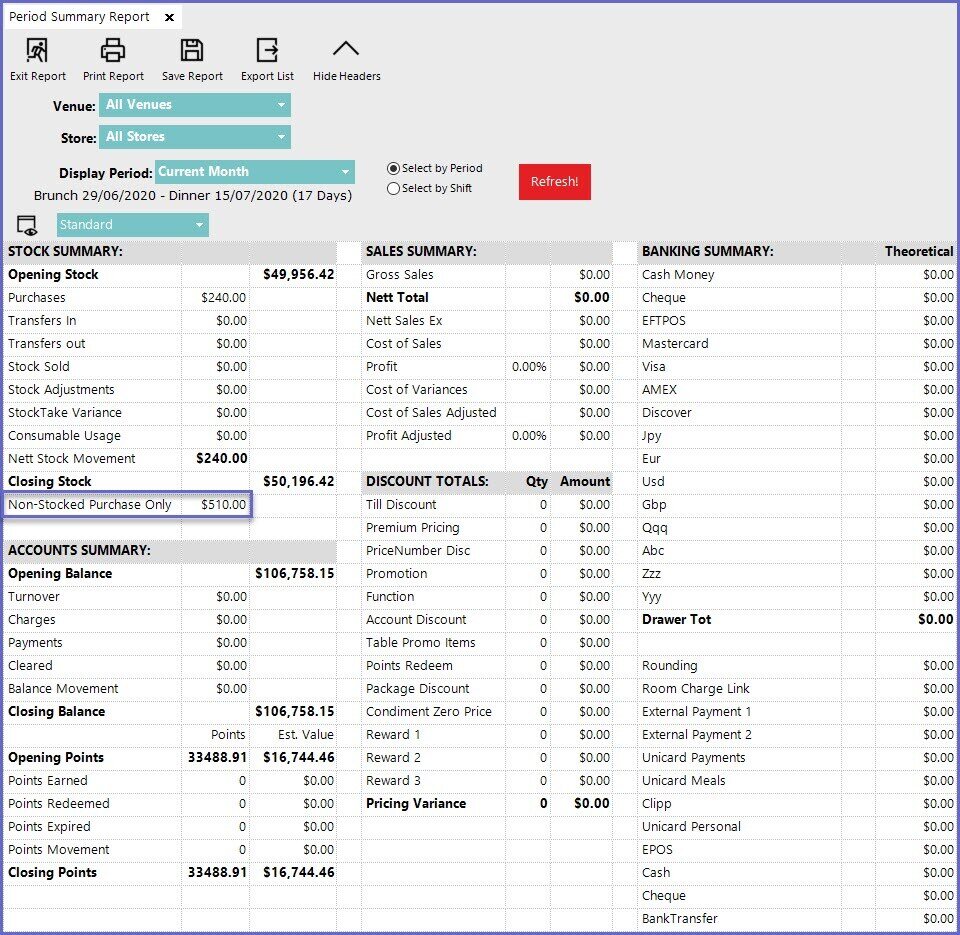Click the Save Report floppy disk icon
Image resolution: width=960 pixels, height=935 pixels.
pos(192,51)
